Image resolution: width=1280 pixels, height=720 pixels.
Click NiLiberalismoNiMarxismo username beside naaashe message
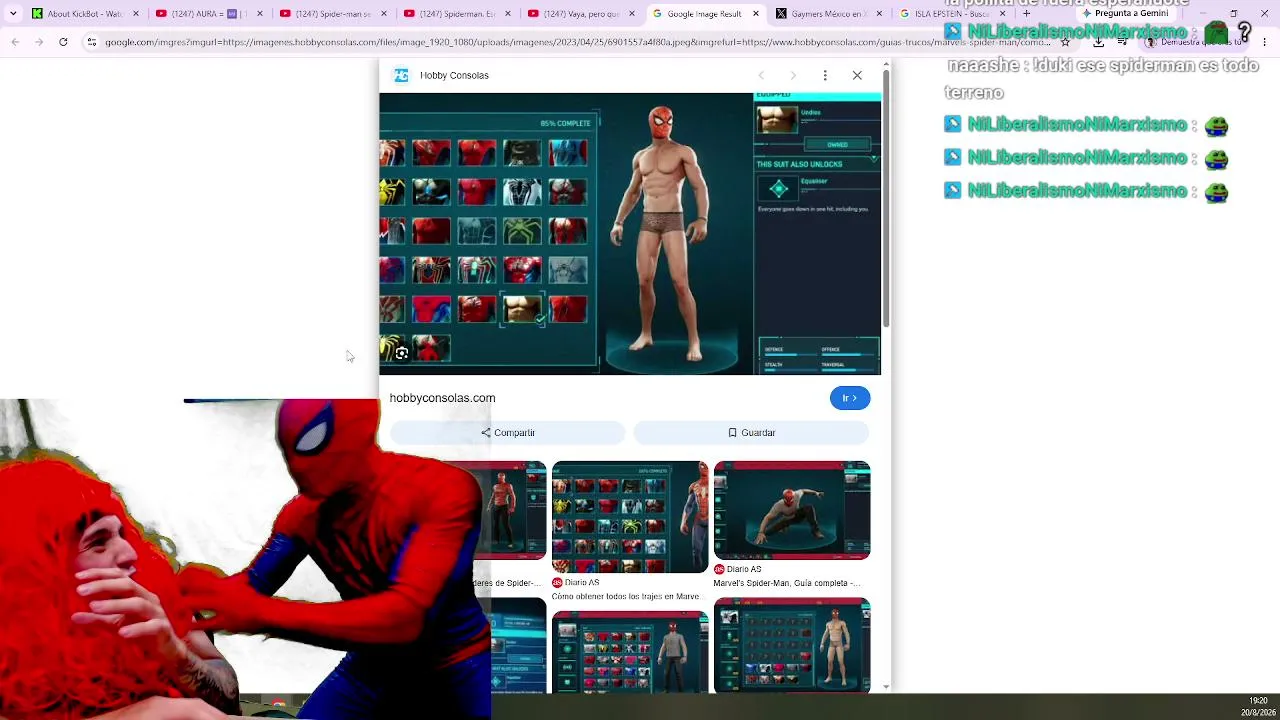[x=1077, y=32]
